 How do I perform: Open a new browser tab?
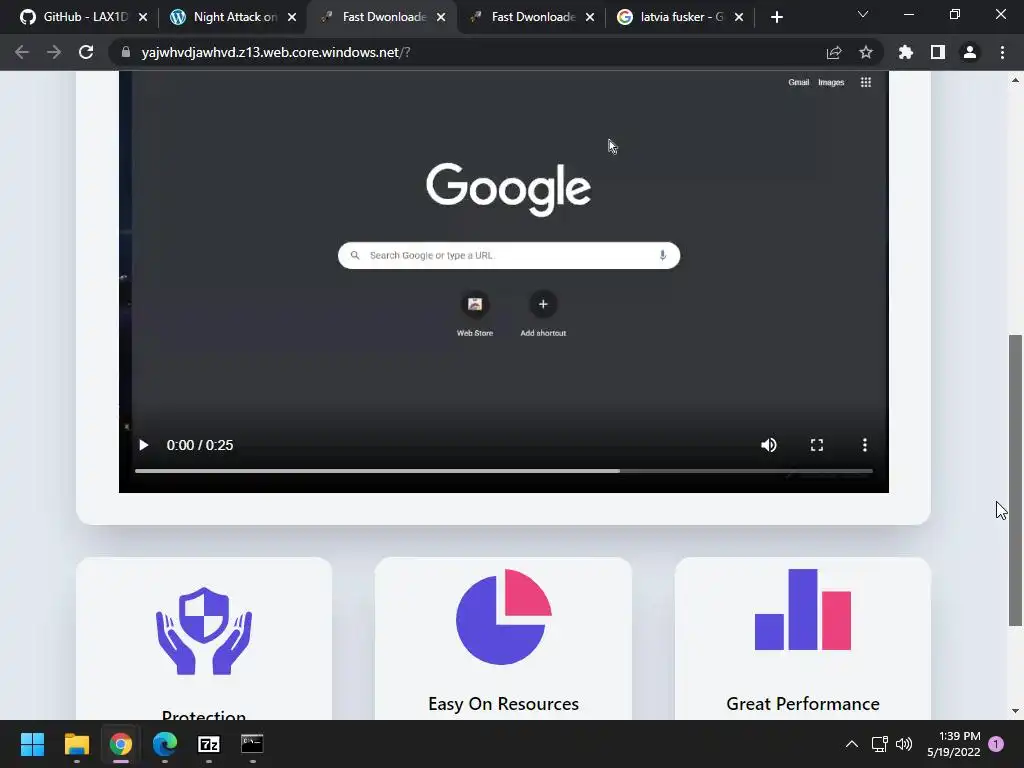776,17
